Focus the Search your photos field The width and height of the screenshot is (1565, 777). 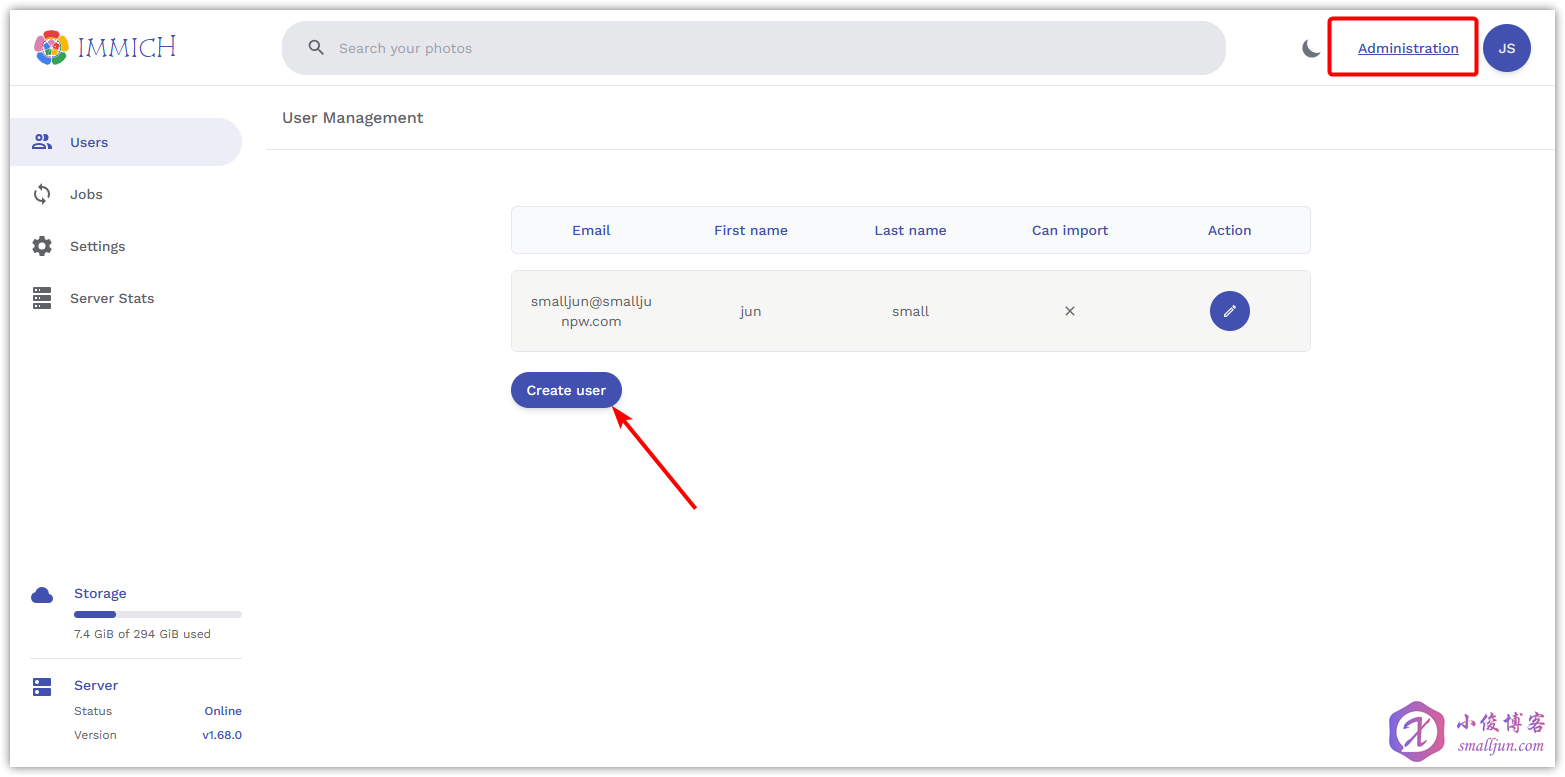point(753,48)
